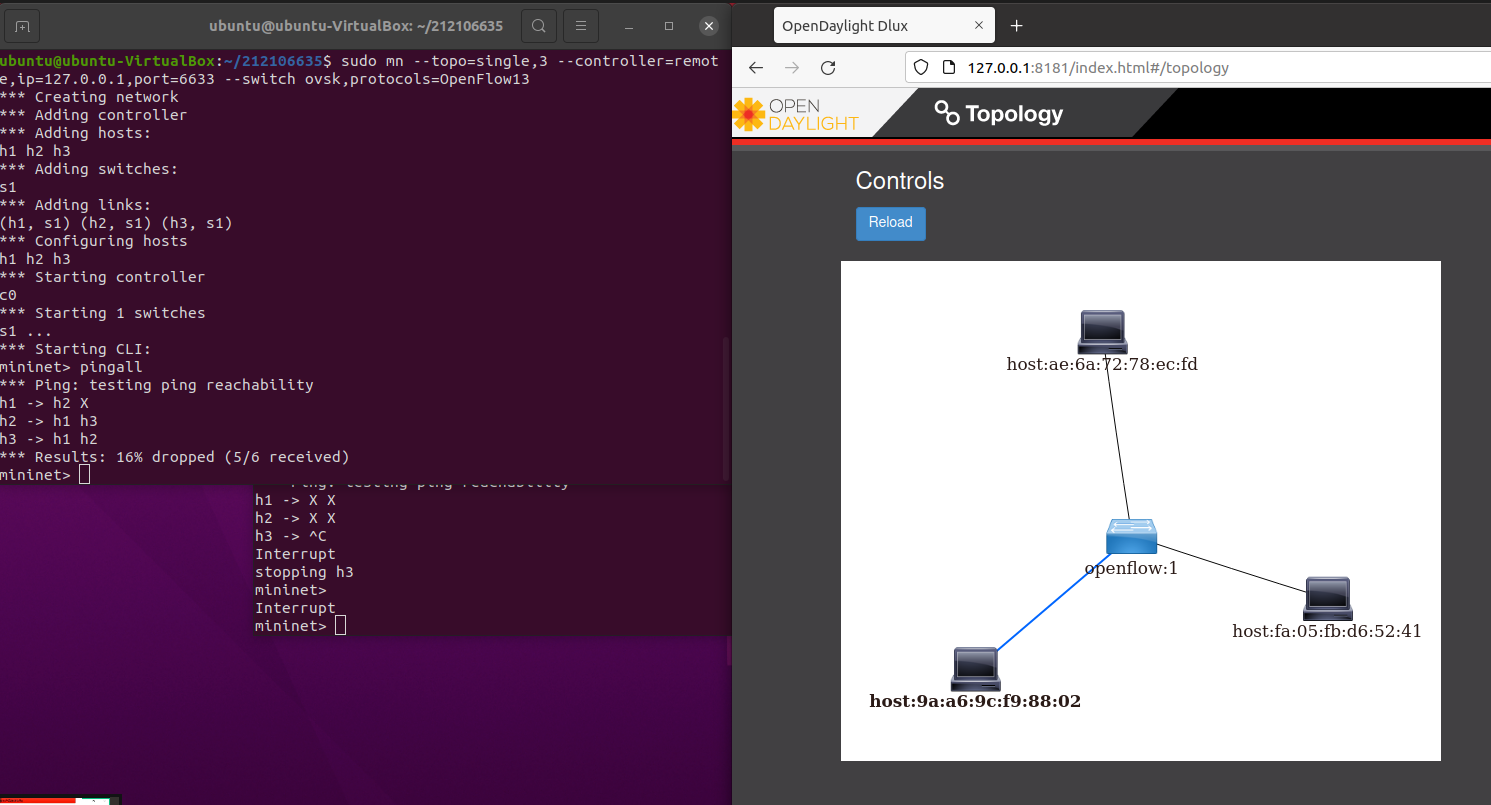Screen dimensions: 1491x805
Task: Click the openflow:1 label
Action: [1131, 568]
